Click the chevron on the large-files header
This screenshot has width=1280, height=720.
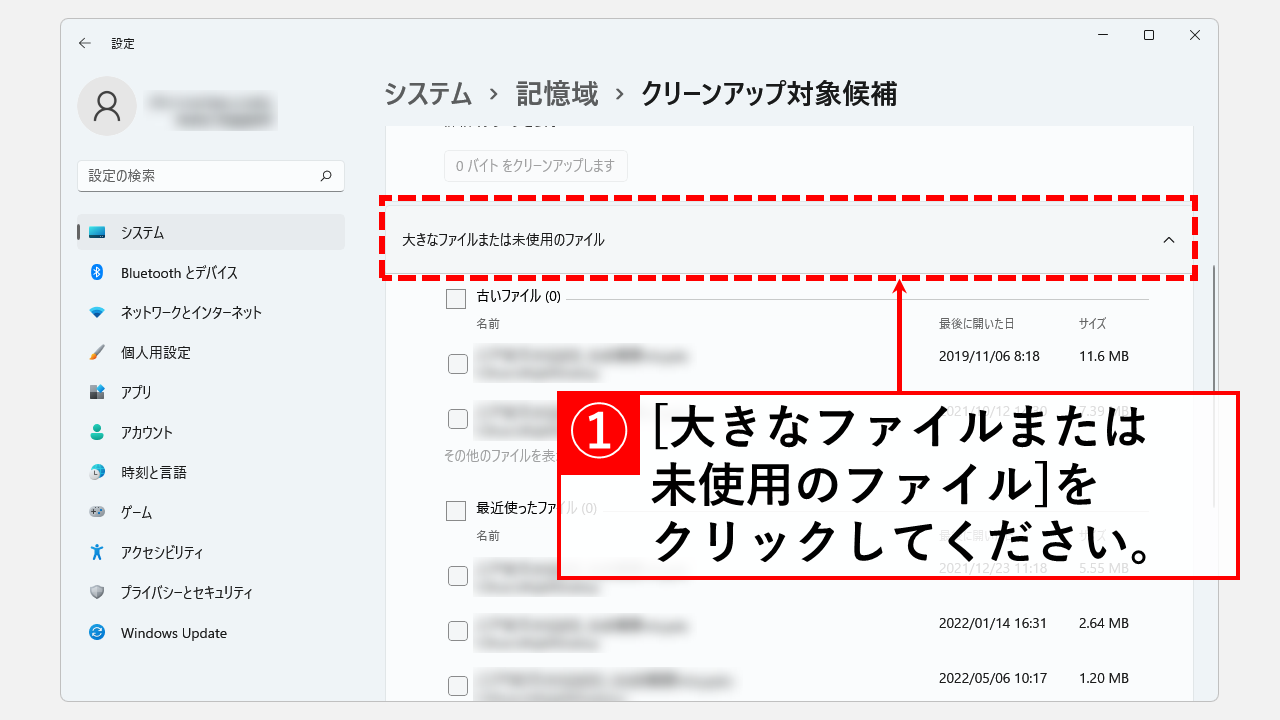[1169, 240]
